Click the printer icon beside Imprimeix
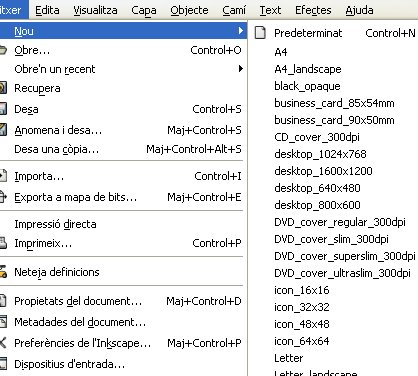 pyautogui.click(x=3, y=243)
